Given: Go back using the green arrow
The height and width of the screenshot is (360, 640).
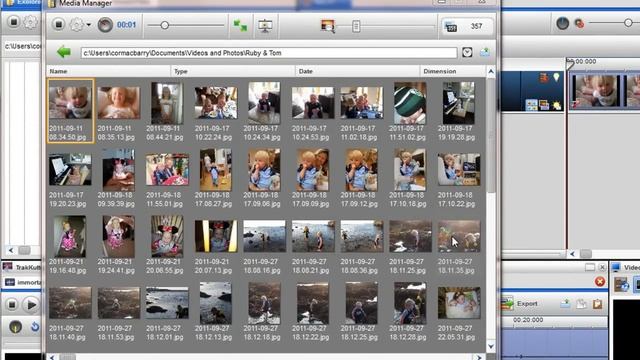Looking at the screenshot, I should 64,52.
